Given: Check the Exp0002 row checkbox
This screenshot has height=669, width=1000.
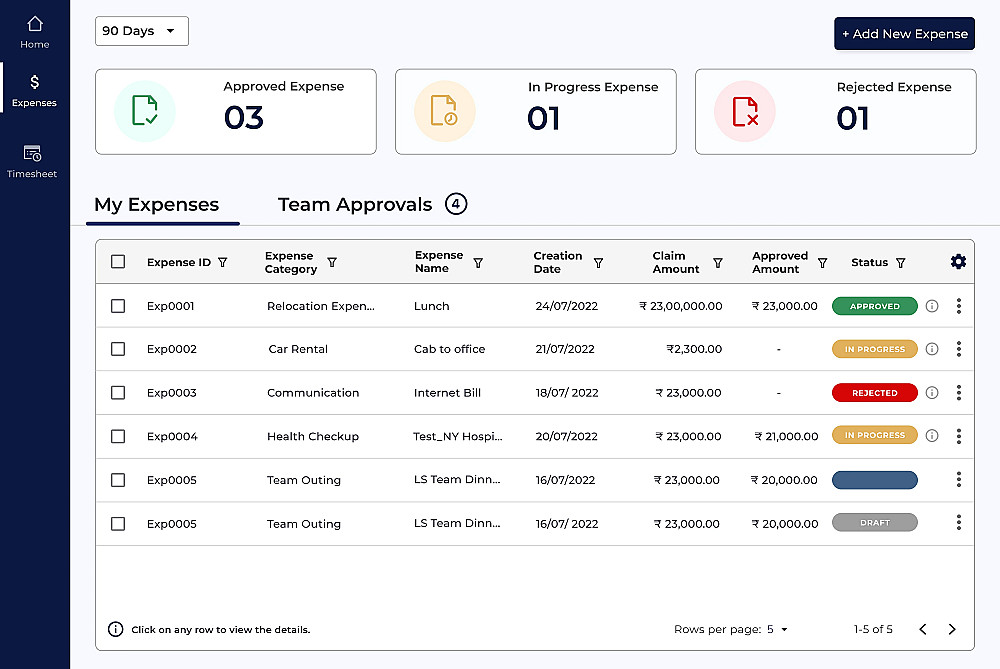Looking at the screenshot, I should pos(118,349).
